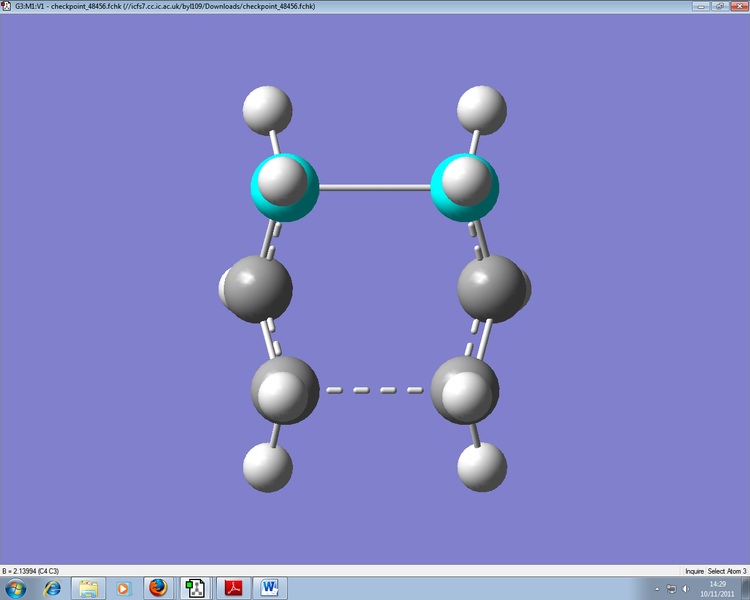This screenshot has height=600, width=750.
Task: Open Windows Media Player from the taskbar
Action: click(x=123, y=588)
